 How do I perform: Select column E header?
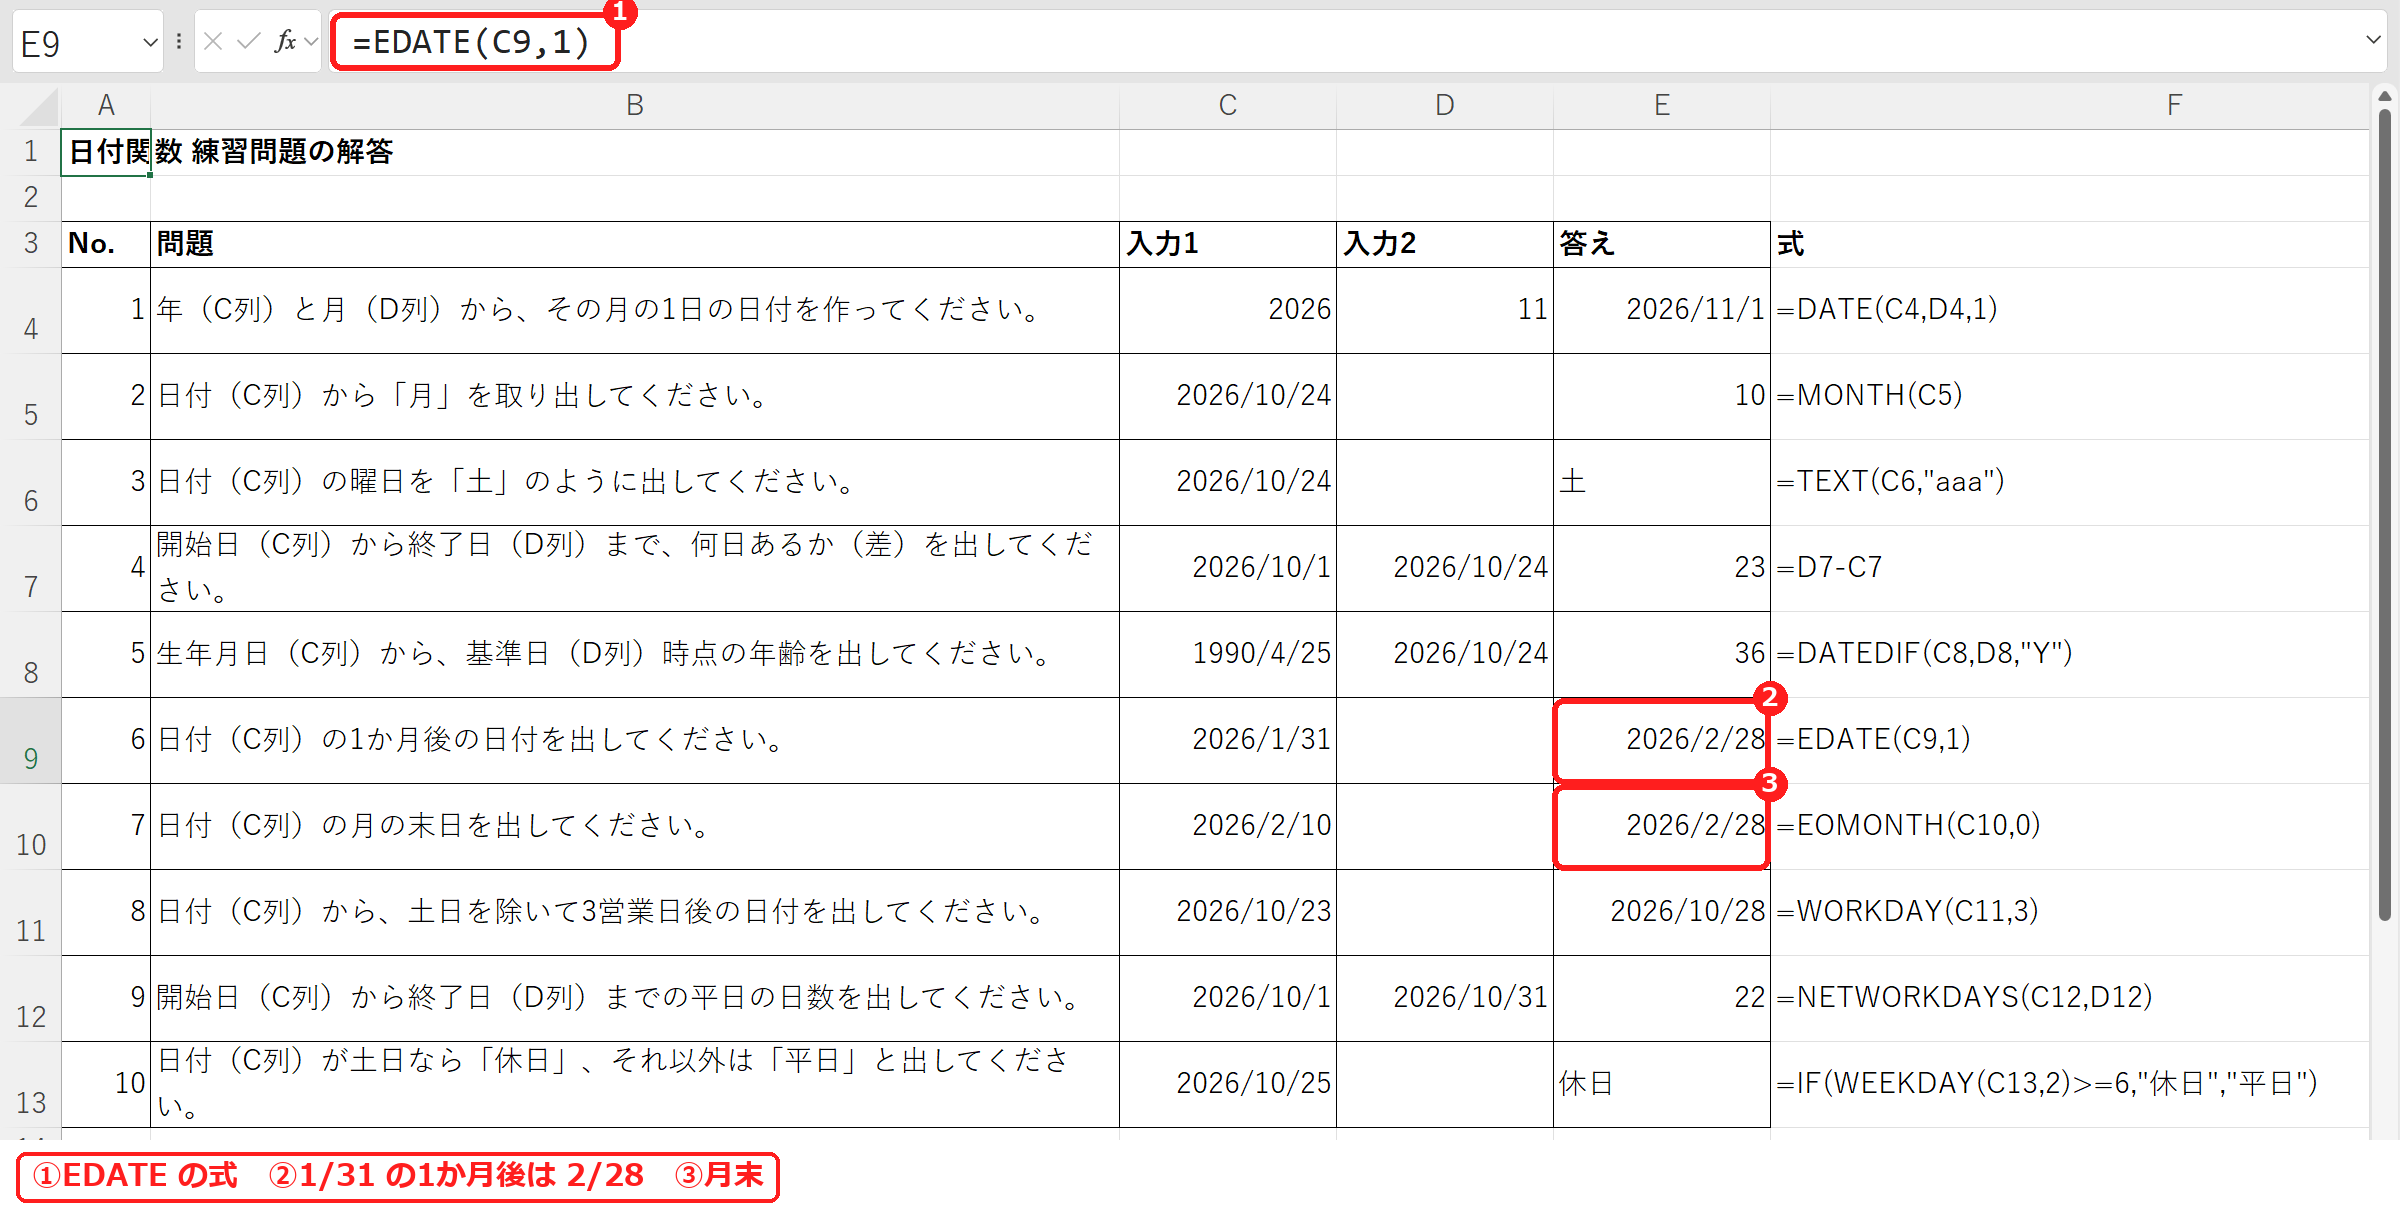pyautogui.click(x=1662, y=105)
